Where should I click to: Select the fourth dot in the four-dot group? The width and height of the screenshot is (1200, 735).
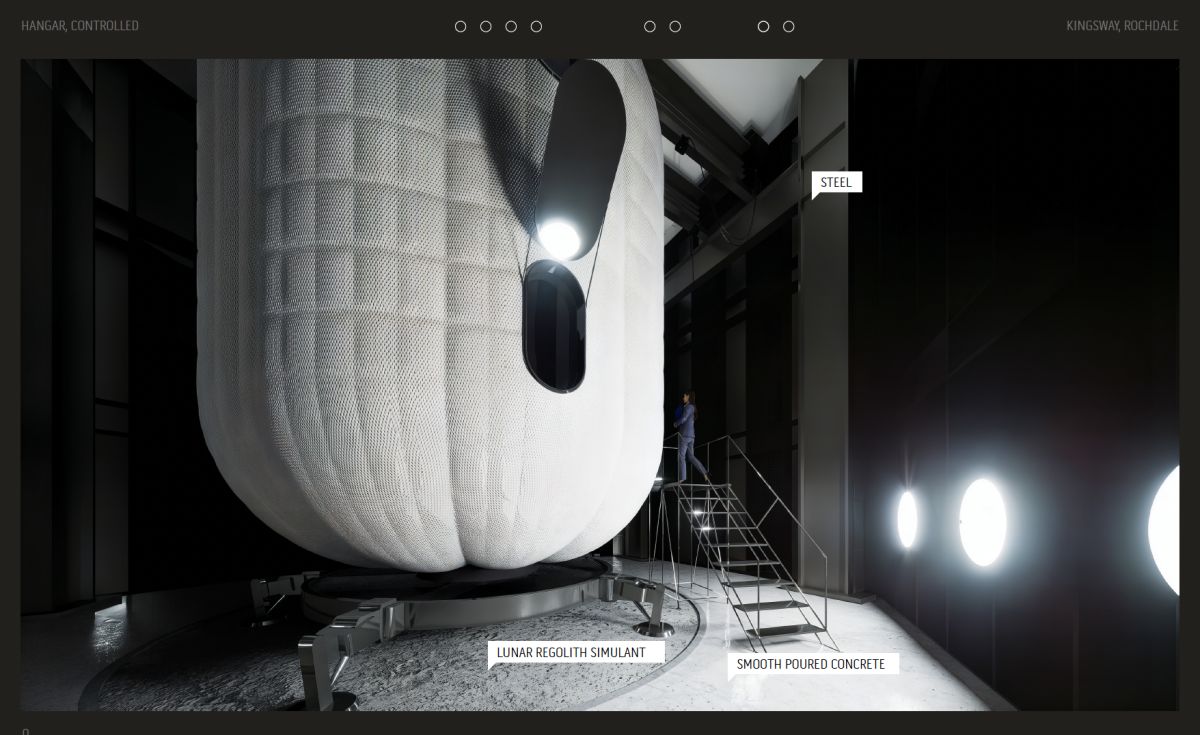536,26
